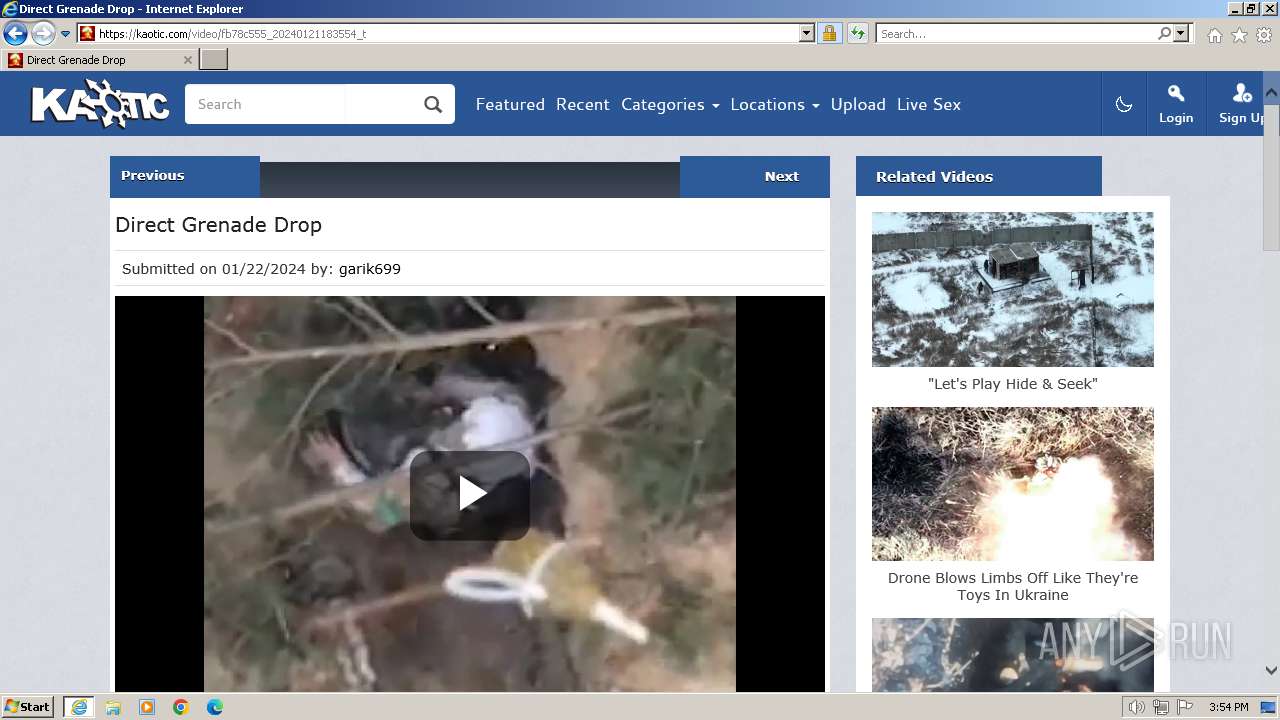Open uploader garik699's profile
Viewport: 1280px width, 720px height.
pyautogui.click(x=370, y=268)
